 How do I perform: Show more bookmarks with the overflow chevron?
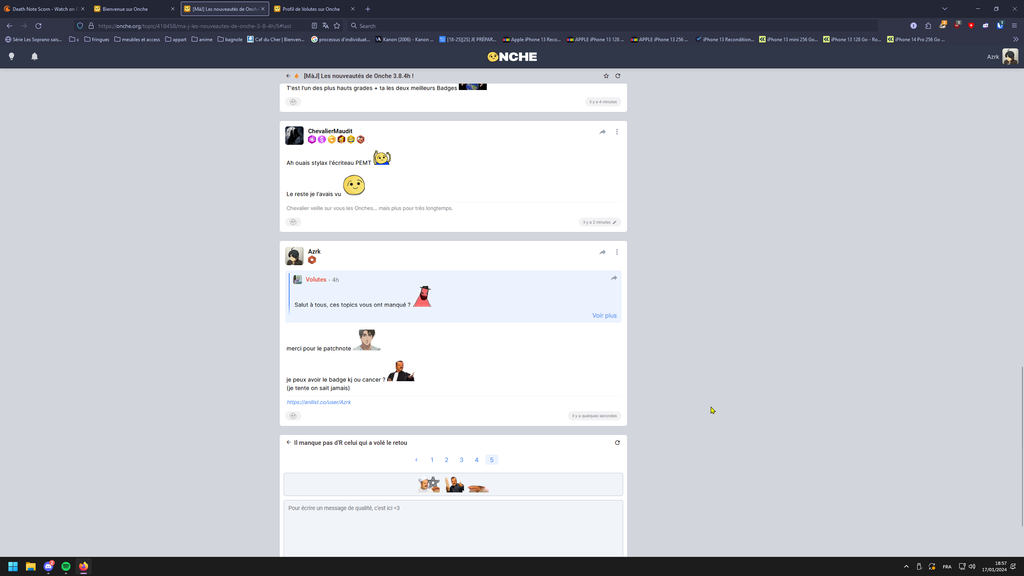(1016, 39)
